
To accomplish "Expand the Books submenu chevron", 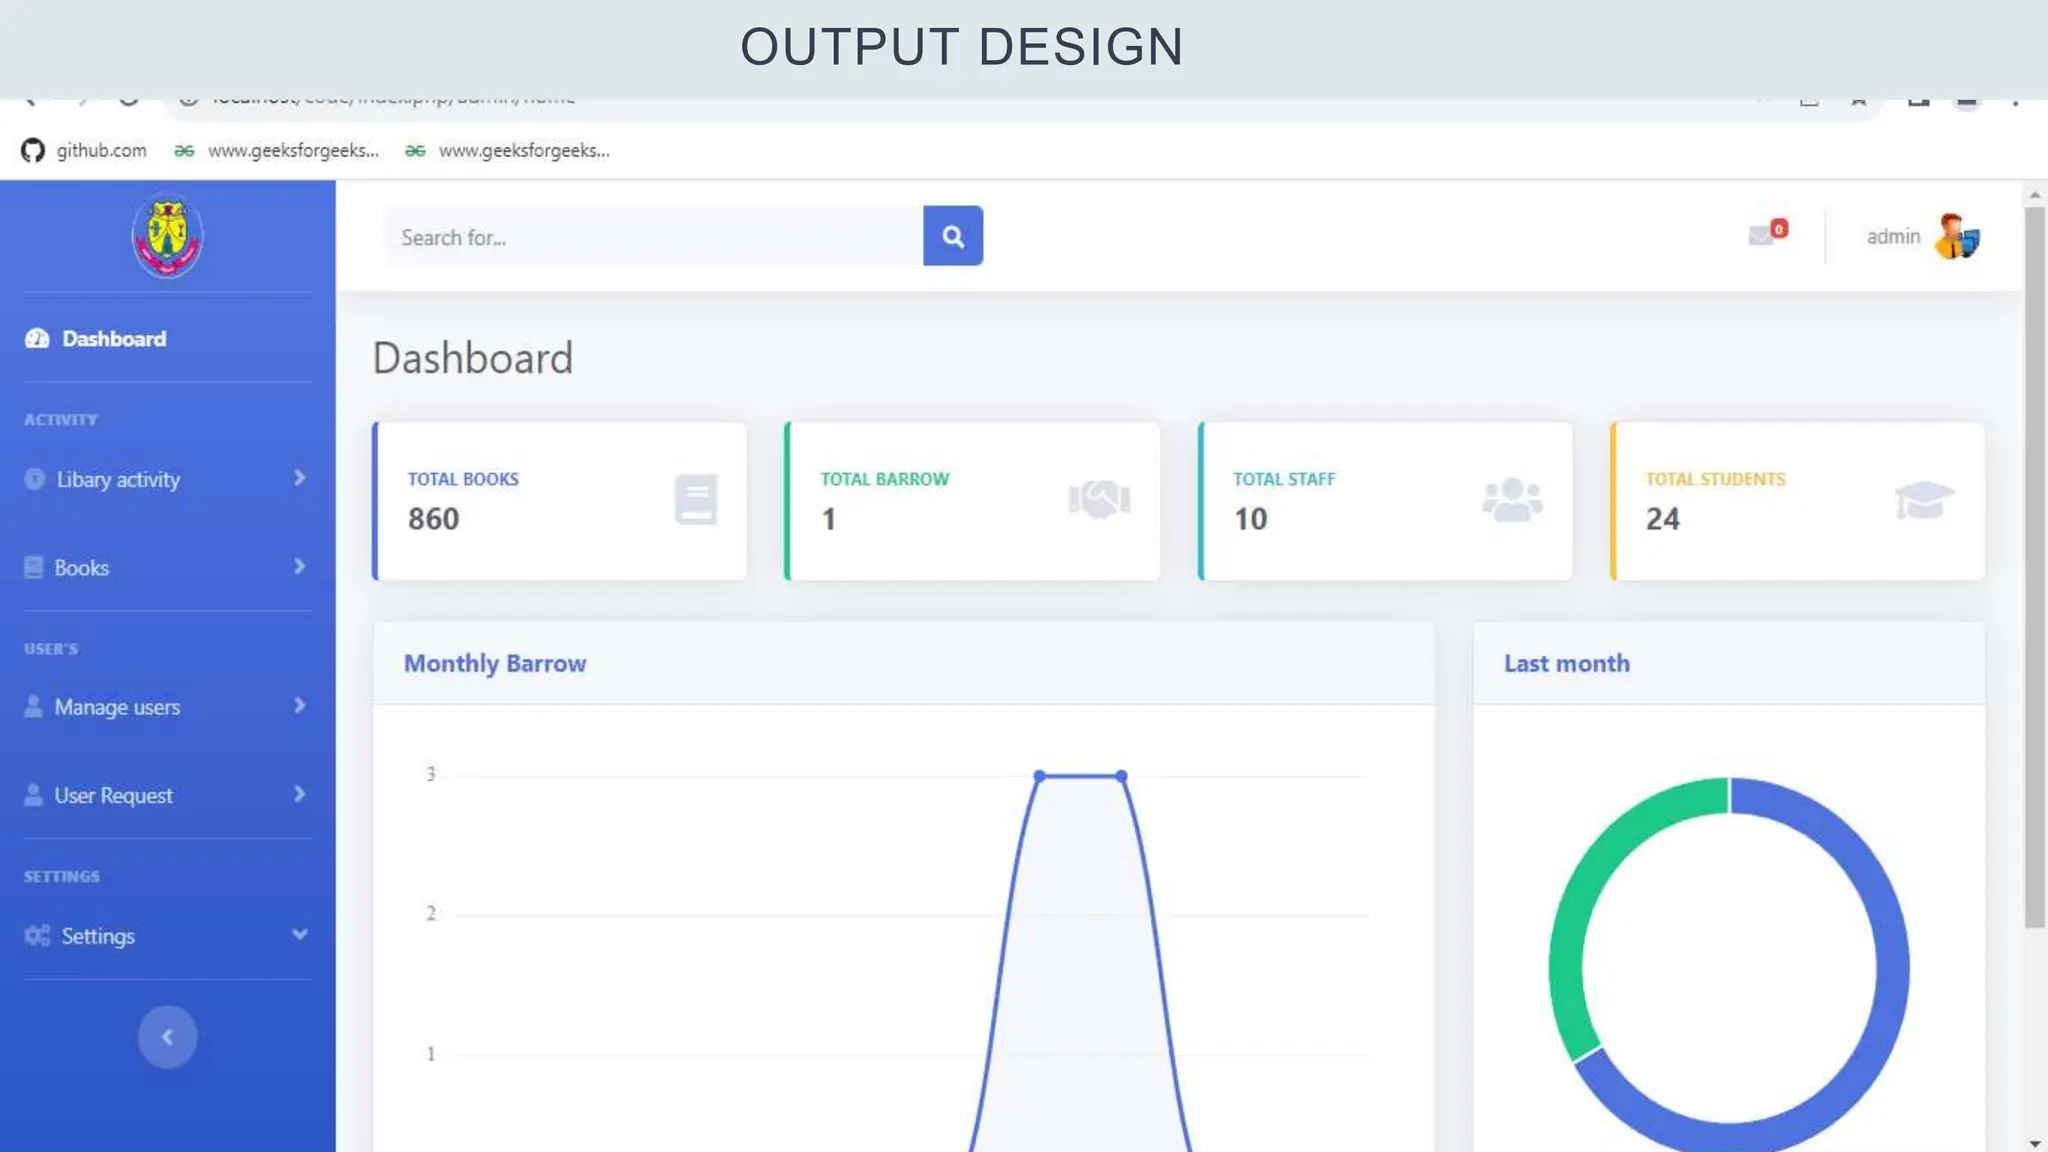I will (299, 566).
